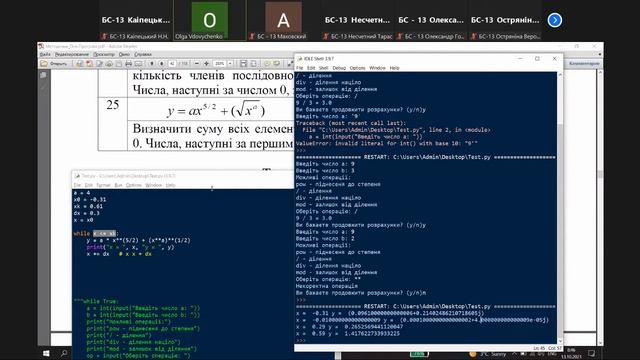Open the notification center icon in taskbar
Viewport: 640px width, 360px height.
(591, 353)
